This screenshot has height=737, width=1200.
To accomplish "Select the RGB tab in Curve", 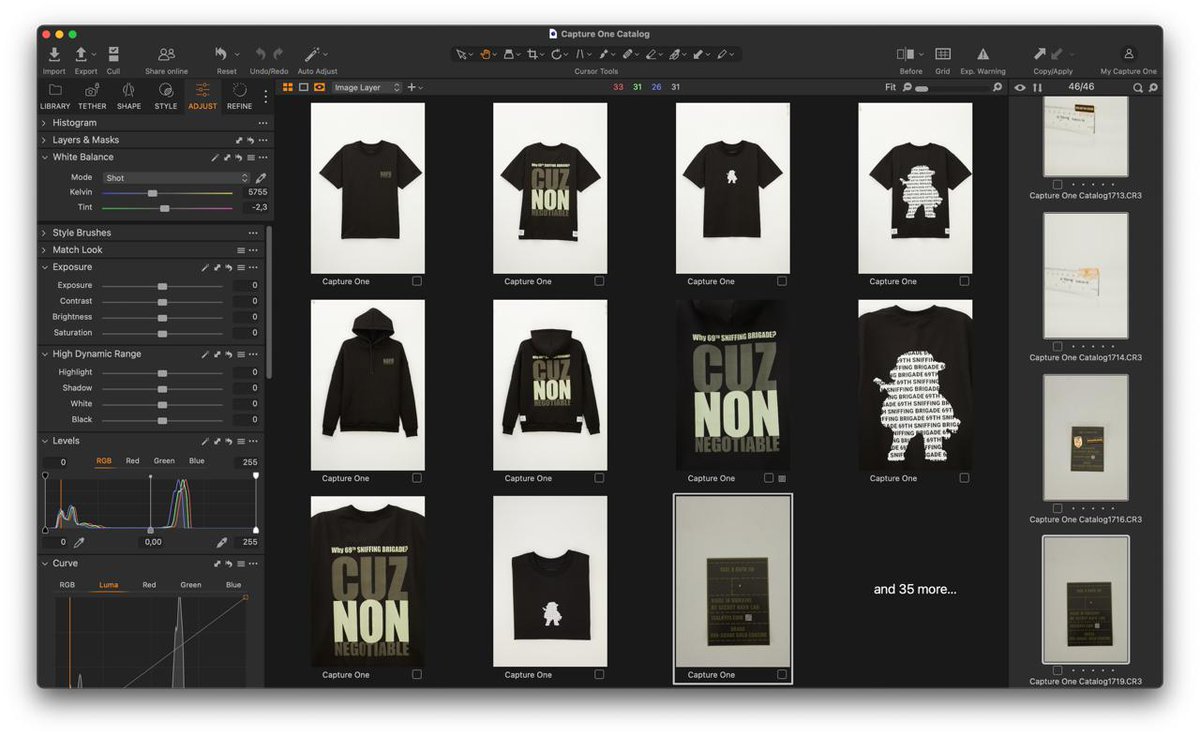I will [x=67, y=585].
